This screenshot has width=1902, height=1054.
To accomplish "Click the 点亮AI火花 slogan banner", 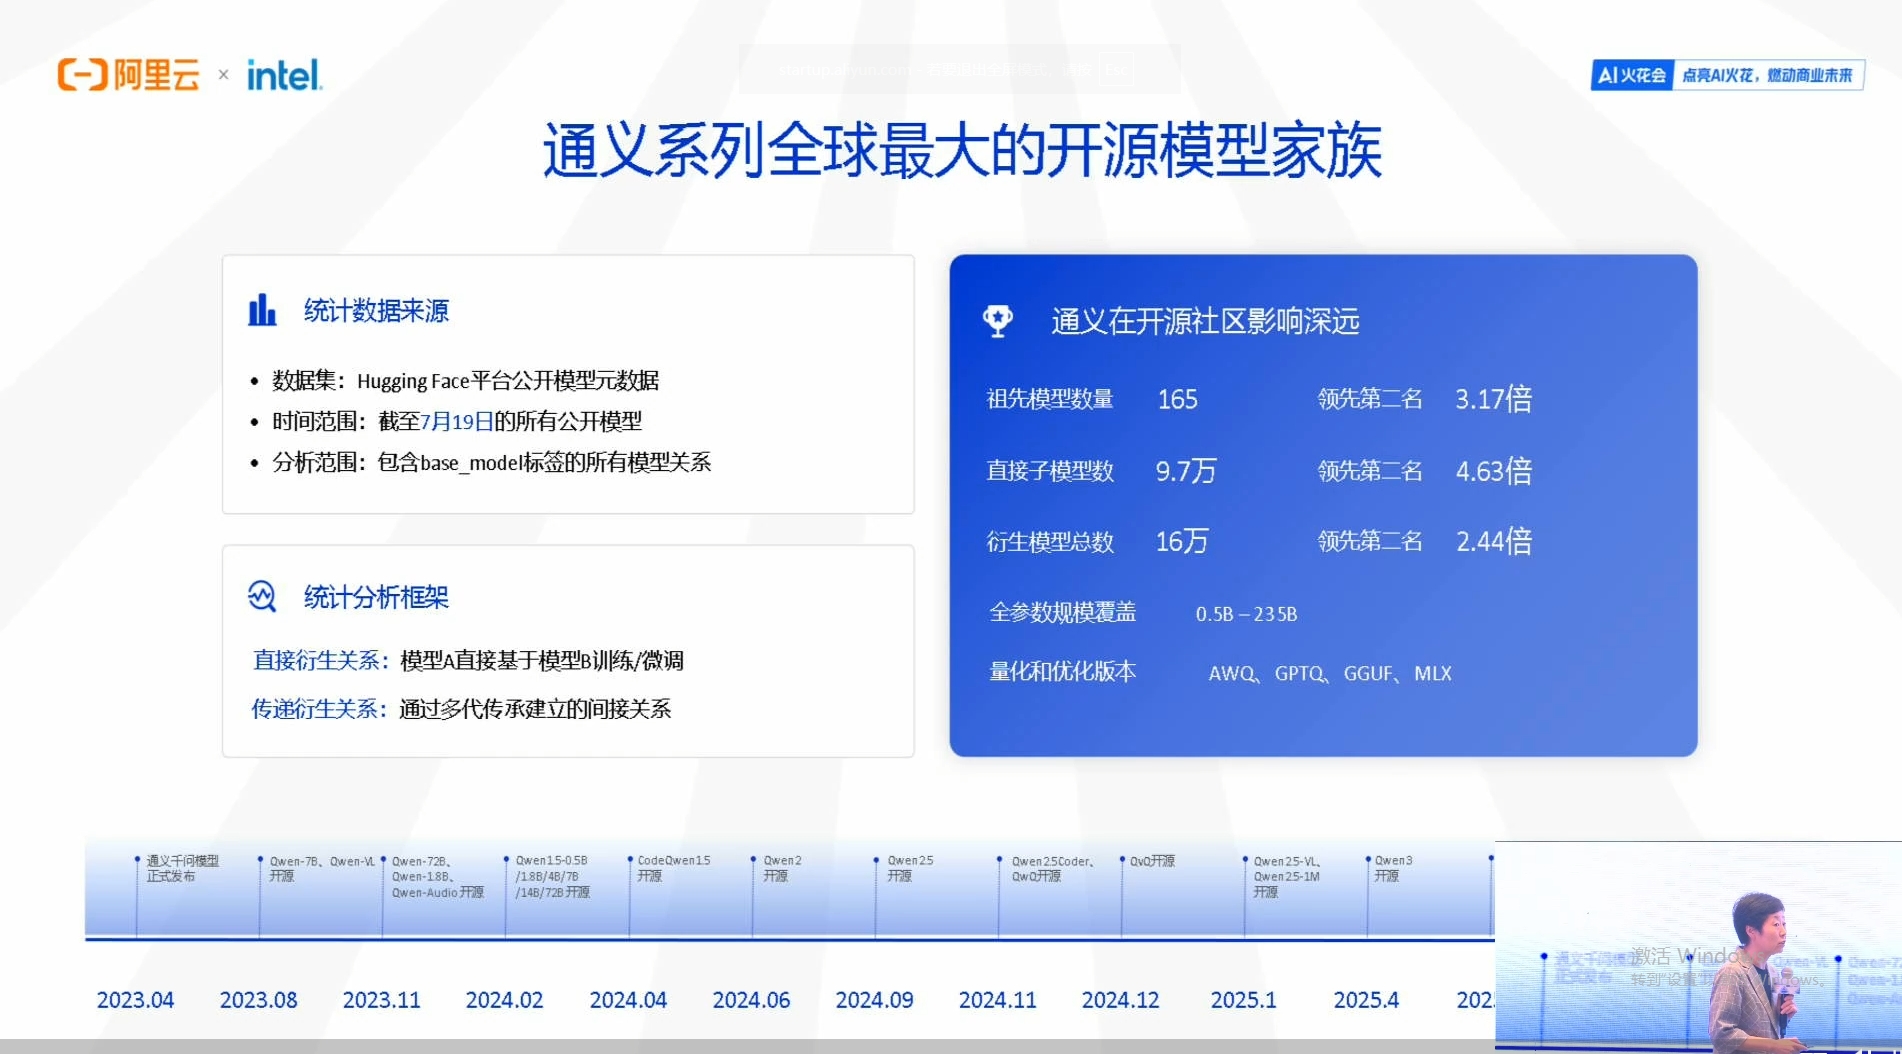I will click(1767, 74).
